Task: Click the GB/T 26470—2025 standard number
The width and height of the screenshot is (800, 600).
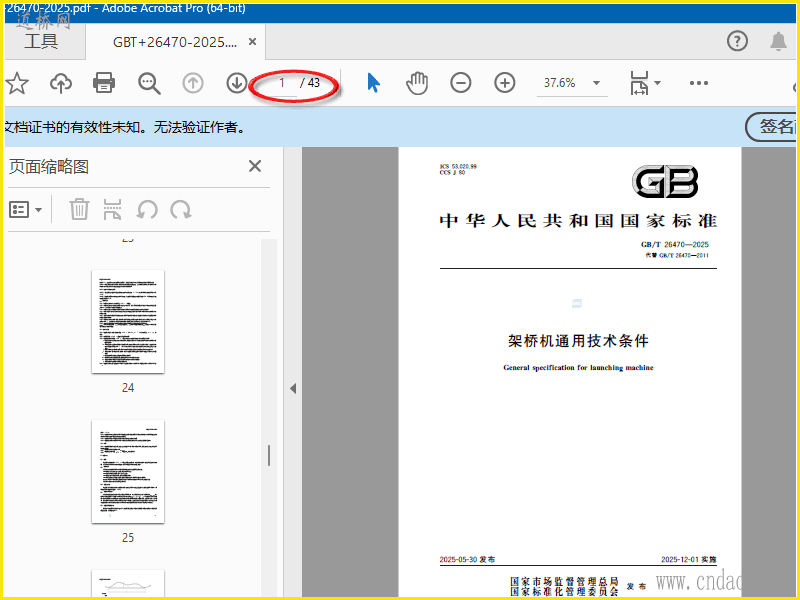Action: point(674,244)
